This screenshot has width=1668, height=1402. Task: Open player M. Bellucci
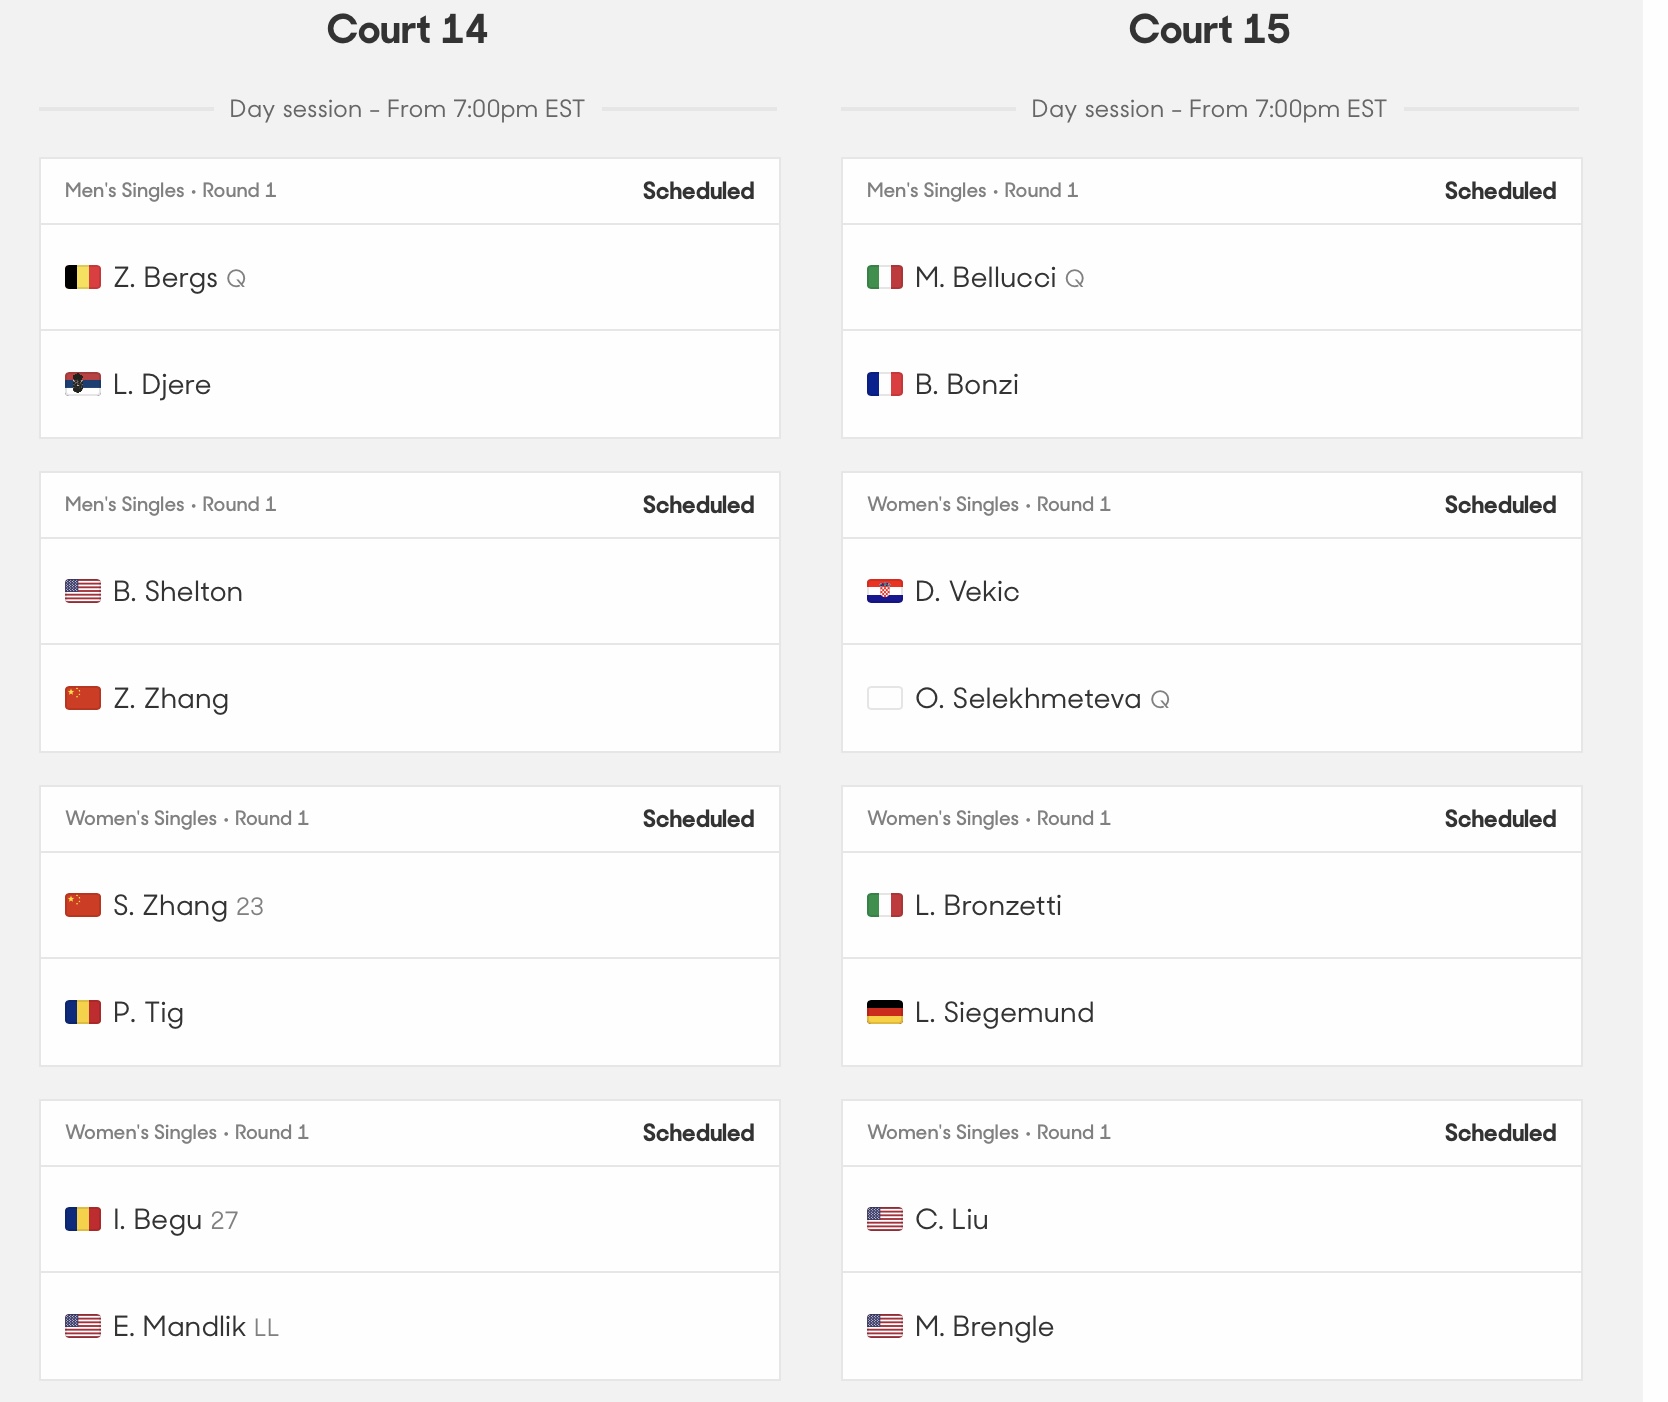(x=986, y=277)
